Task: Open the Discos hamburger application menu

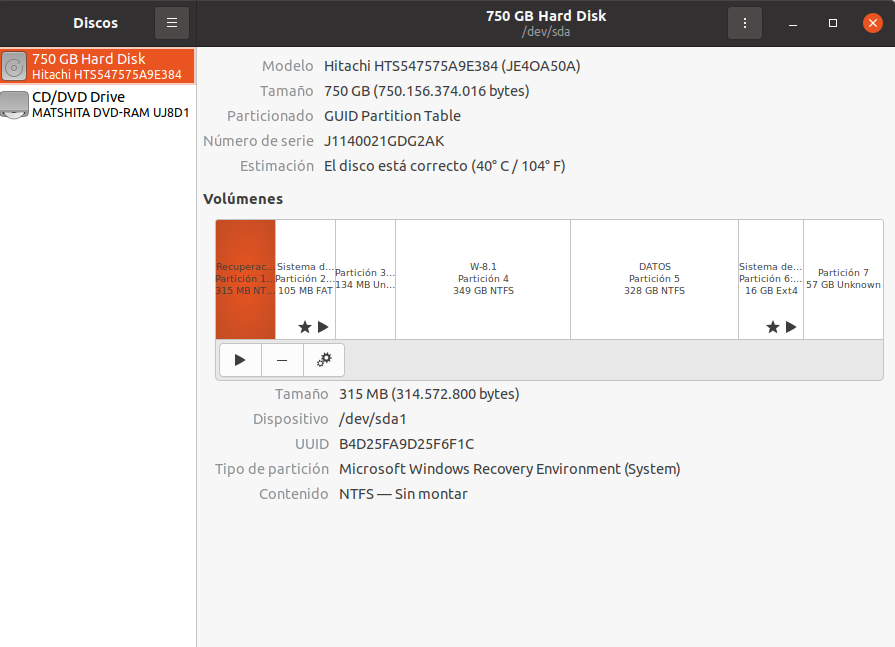Action: (x=172, y=23)
